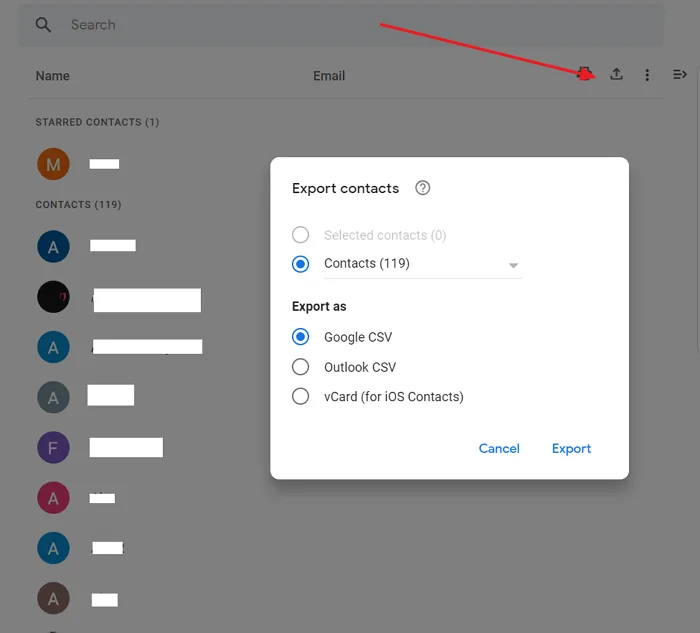Click the Email column header
This screenshot has width=700, height=633.
(x=329, y=76)
